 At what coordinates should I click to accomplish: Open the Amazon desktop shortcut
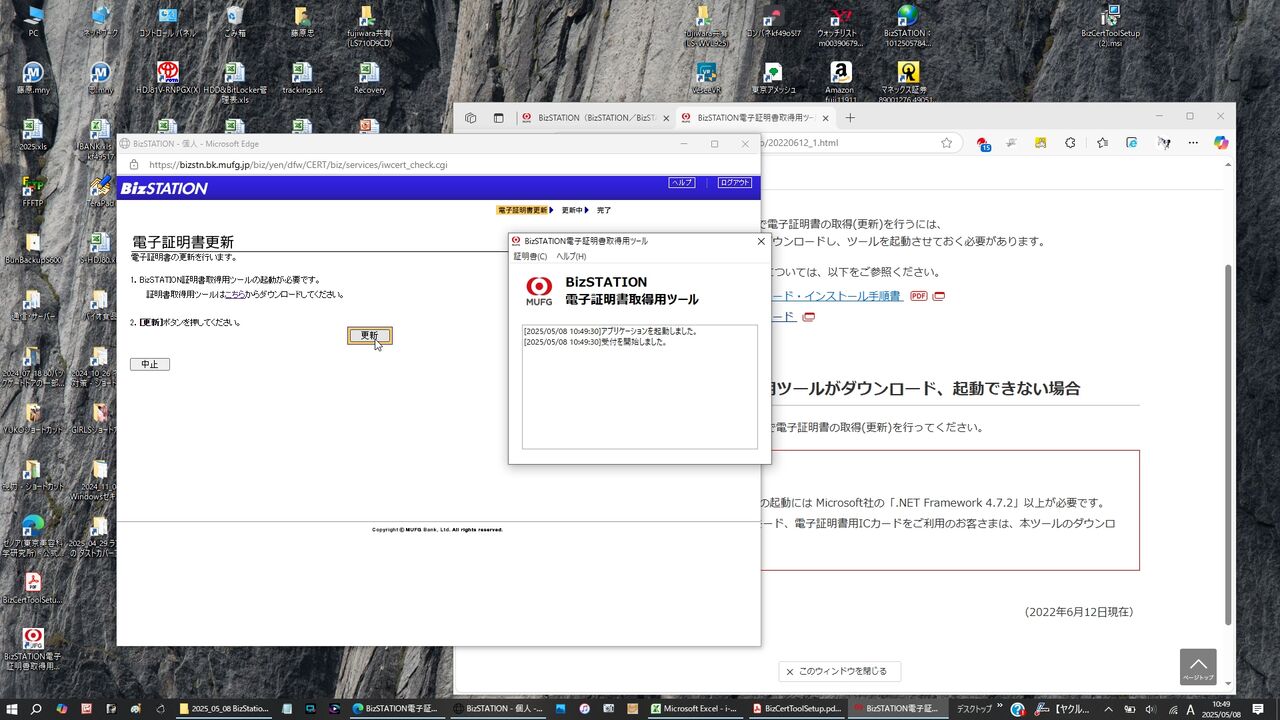840,82
